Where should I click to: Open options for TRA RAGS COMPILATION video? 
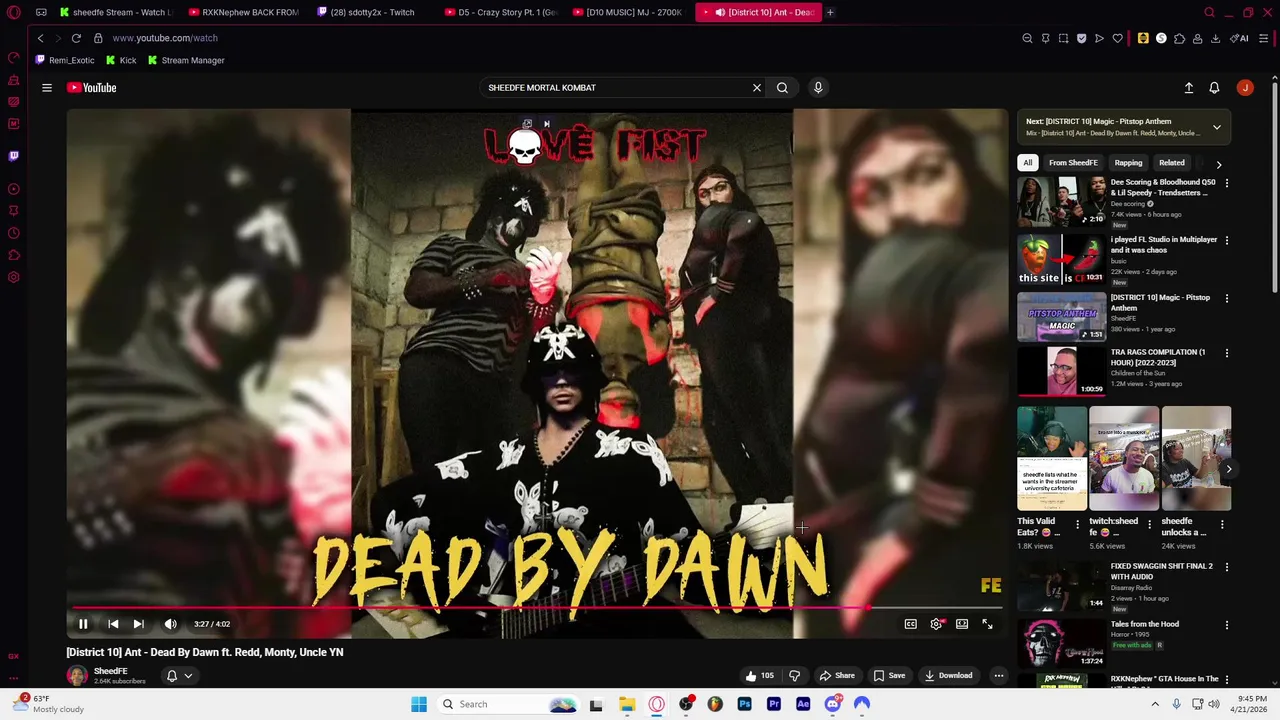tap(1227, 353)
